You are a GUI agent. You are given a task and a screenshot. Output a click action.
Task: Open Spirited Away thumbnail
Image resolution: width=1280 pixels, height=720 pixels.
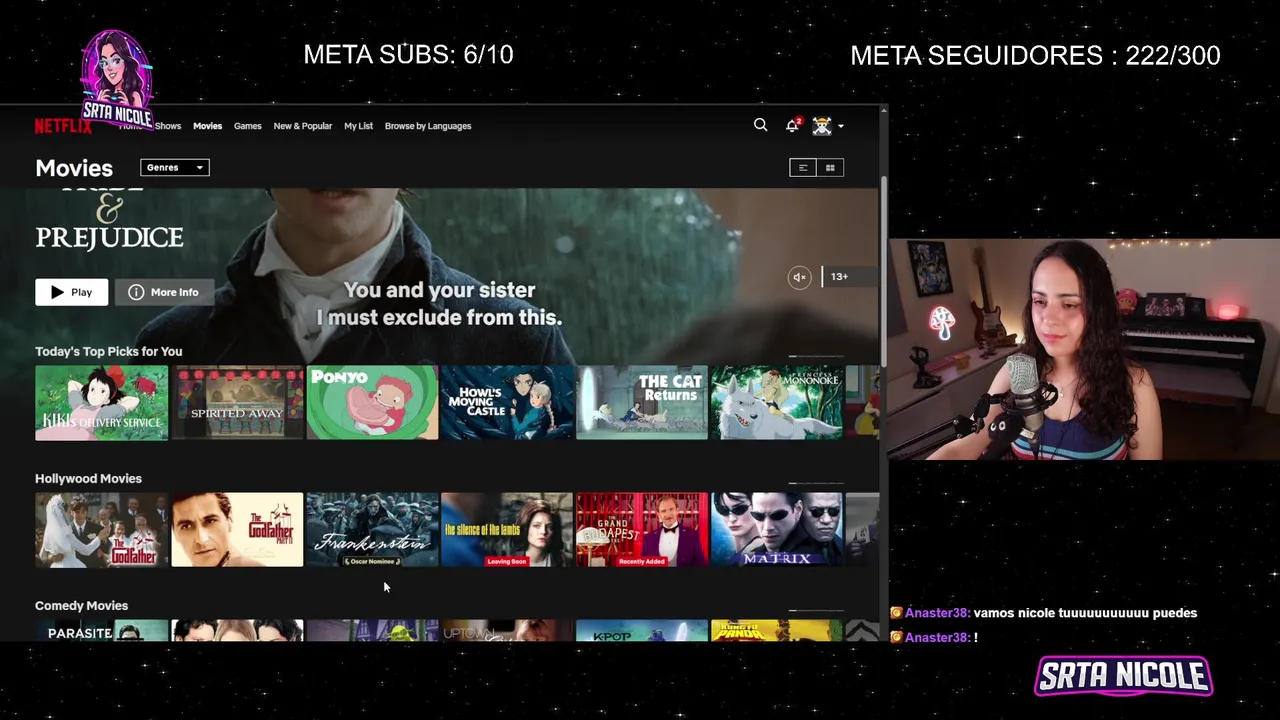point(237,402)
